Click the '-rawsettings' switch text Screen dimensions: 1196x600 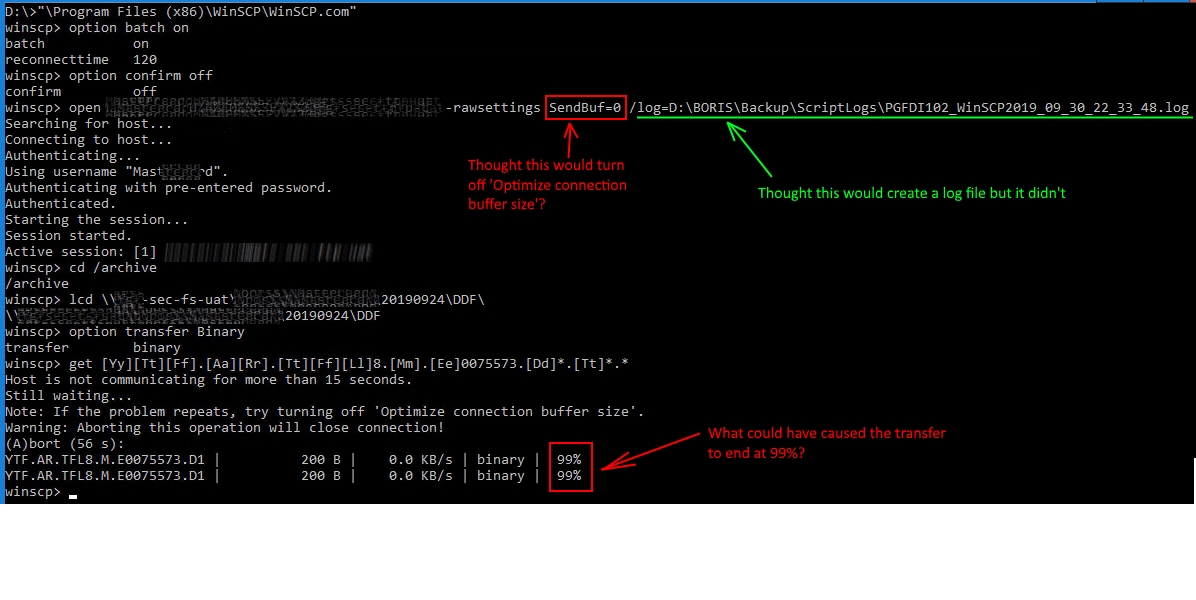pyautogui.click(x=493, y=107)
